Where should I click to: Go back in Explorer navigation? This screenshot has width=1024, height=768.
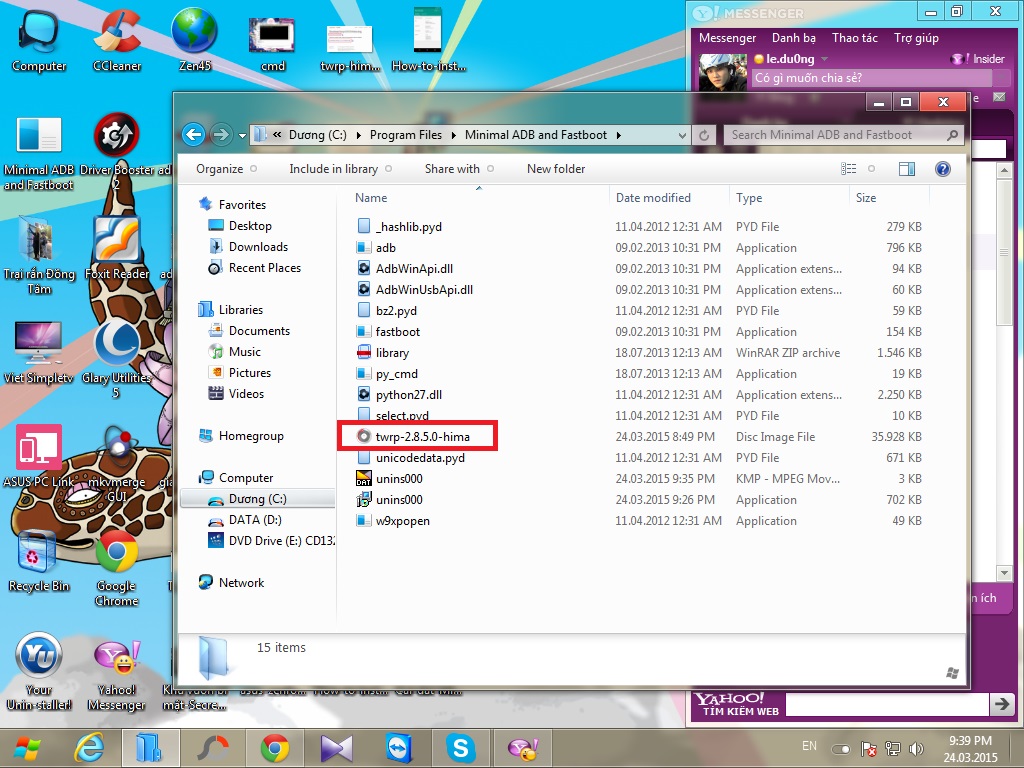193,135
